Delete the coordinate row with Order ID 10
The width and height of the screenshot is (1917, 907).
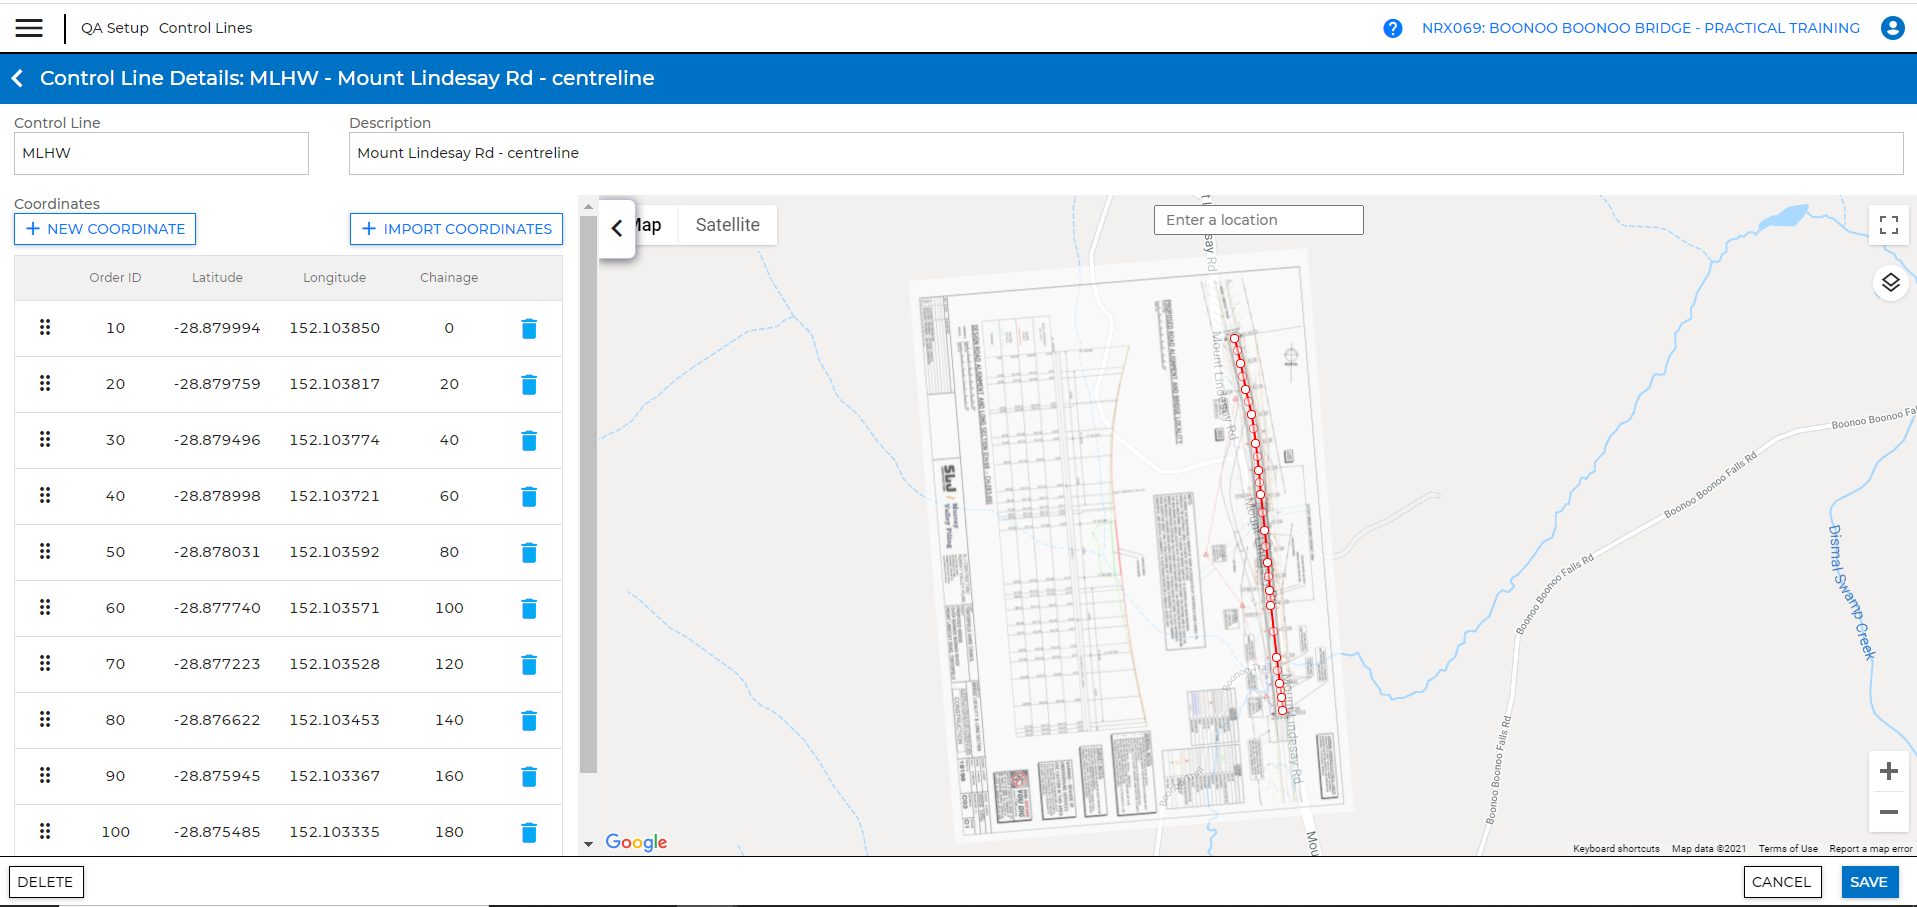(529, 329)
